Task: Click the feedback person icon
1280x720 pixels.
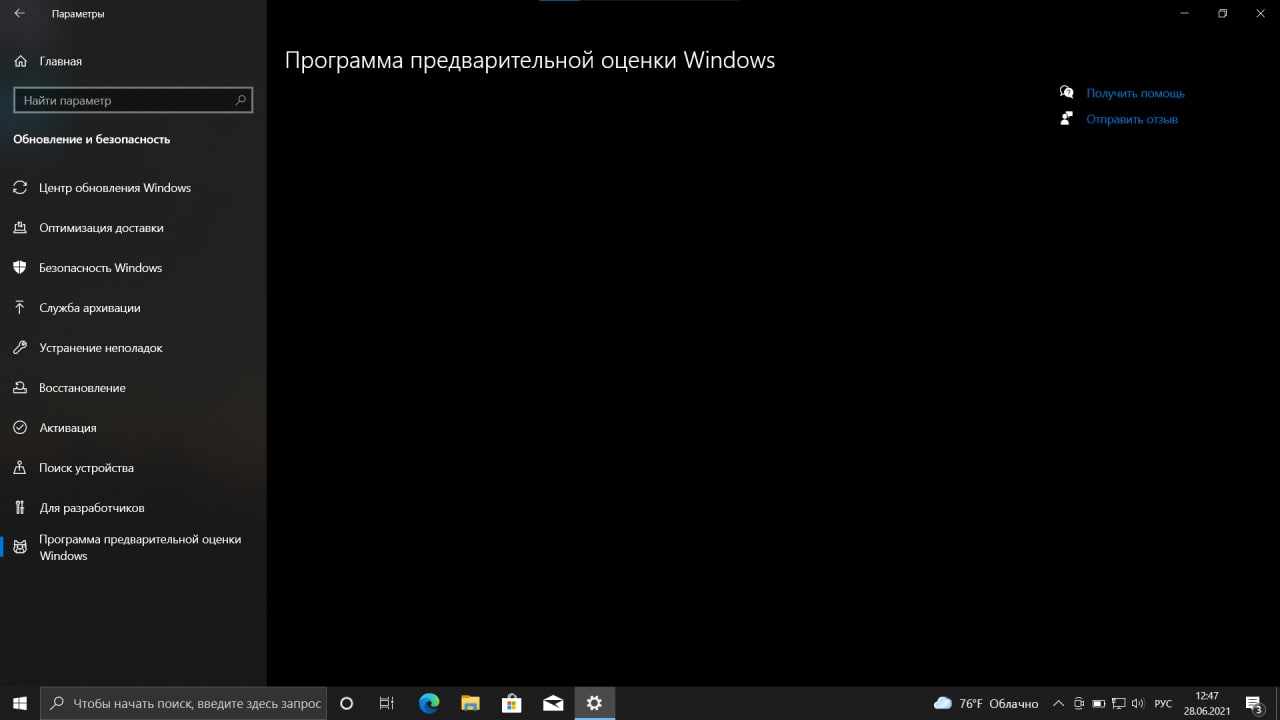Action: pyautogui.click(x=1066, y=119)
